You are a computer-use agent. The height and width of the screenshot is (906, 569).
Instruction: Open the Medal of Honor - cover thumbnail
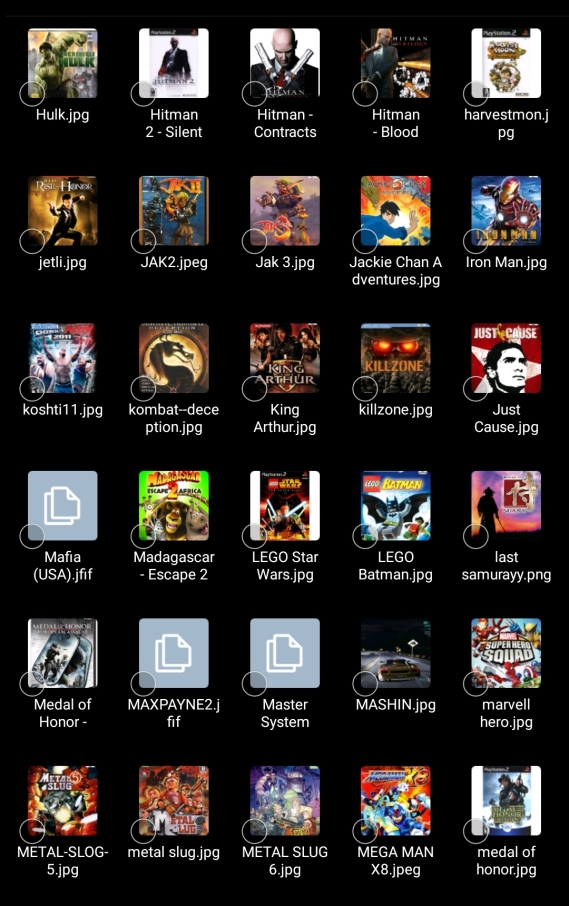pyautogui.click(x=62, y=653)
